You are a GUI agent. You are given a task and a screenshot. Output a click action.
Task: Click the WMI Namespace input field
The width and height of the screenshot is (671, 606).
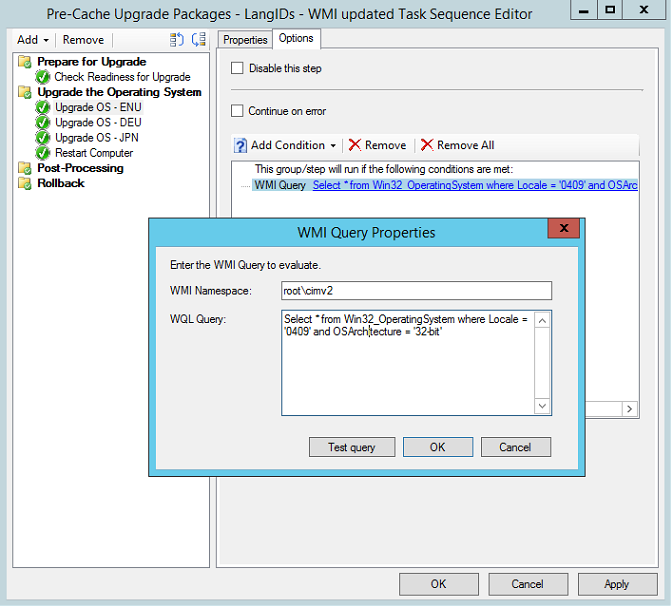click(416, 291)
